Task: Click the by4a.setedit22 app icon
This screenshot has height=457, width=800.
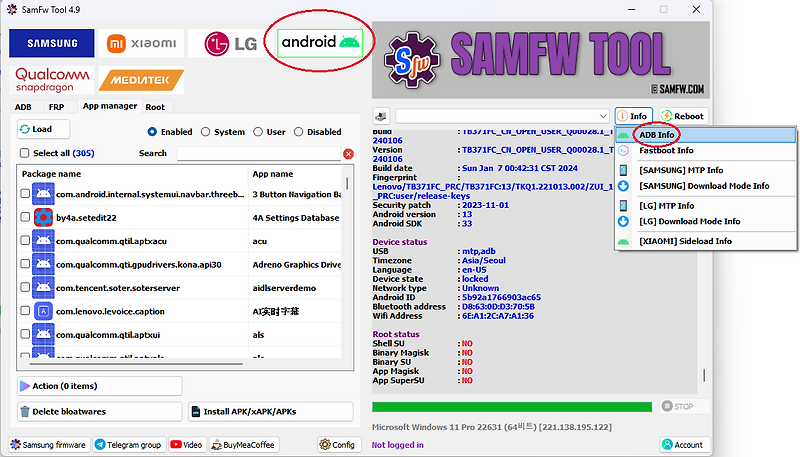Action: pos(43,217)
